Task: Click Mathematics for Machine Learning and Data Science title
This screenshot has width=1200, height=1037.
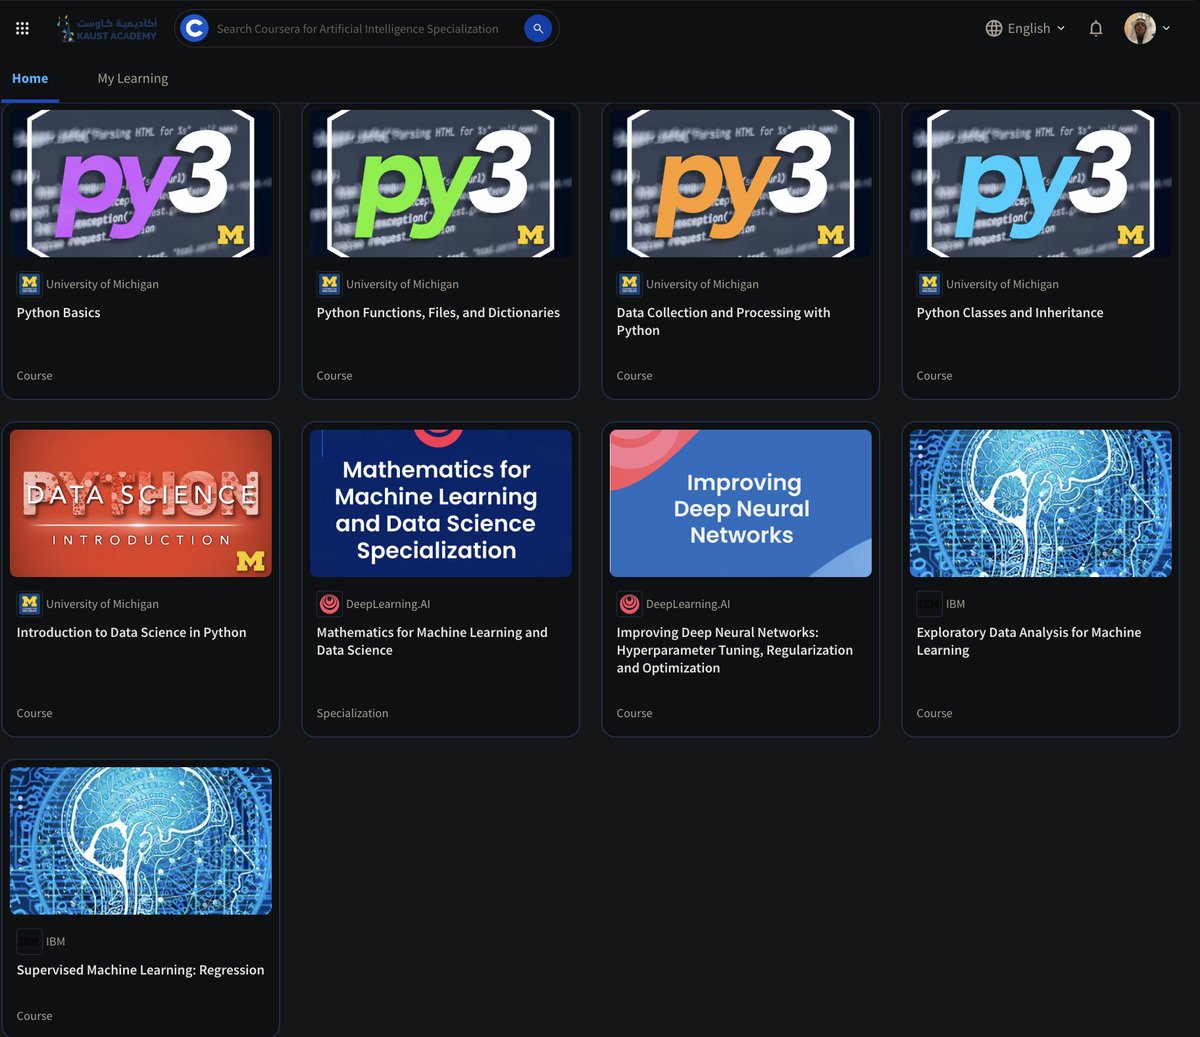Action: (432, 641)
